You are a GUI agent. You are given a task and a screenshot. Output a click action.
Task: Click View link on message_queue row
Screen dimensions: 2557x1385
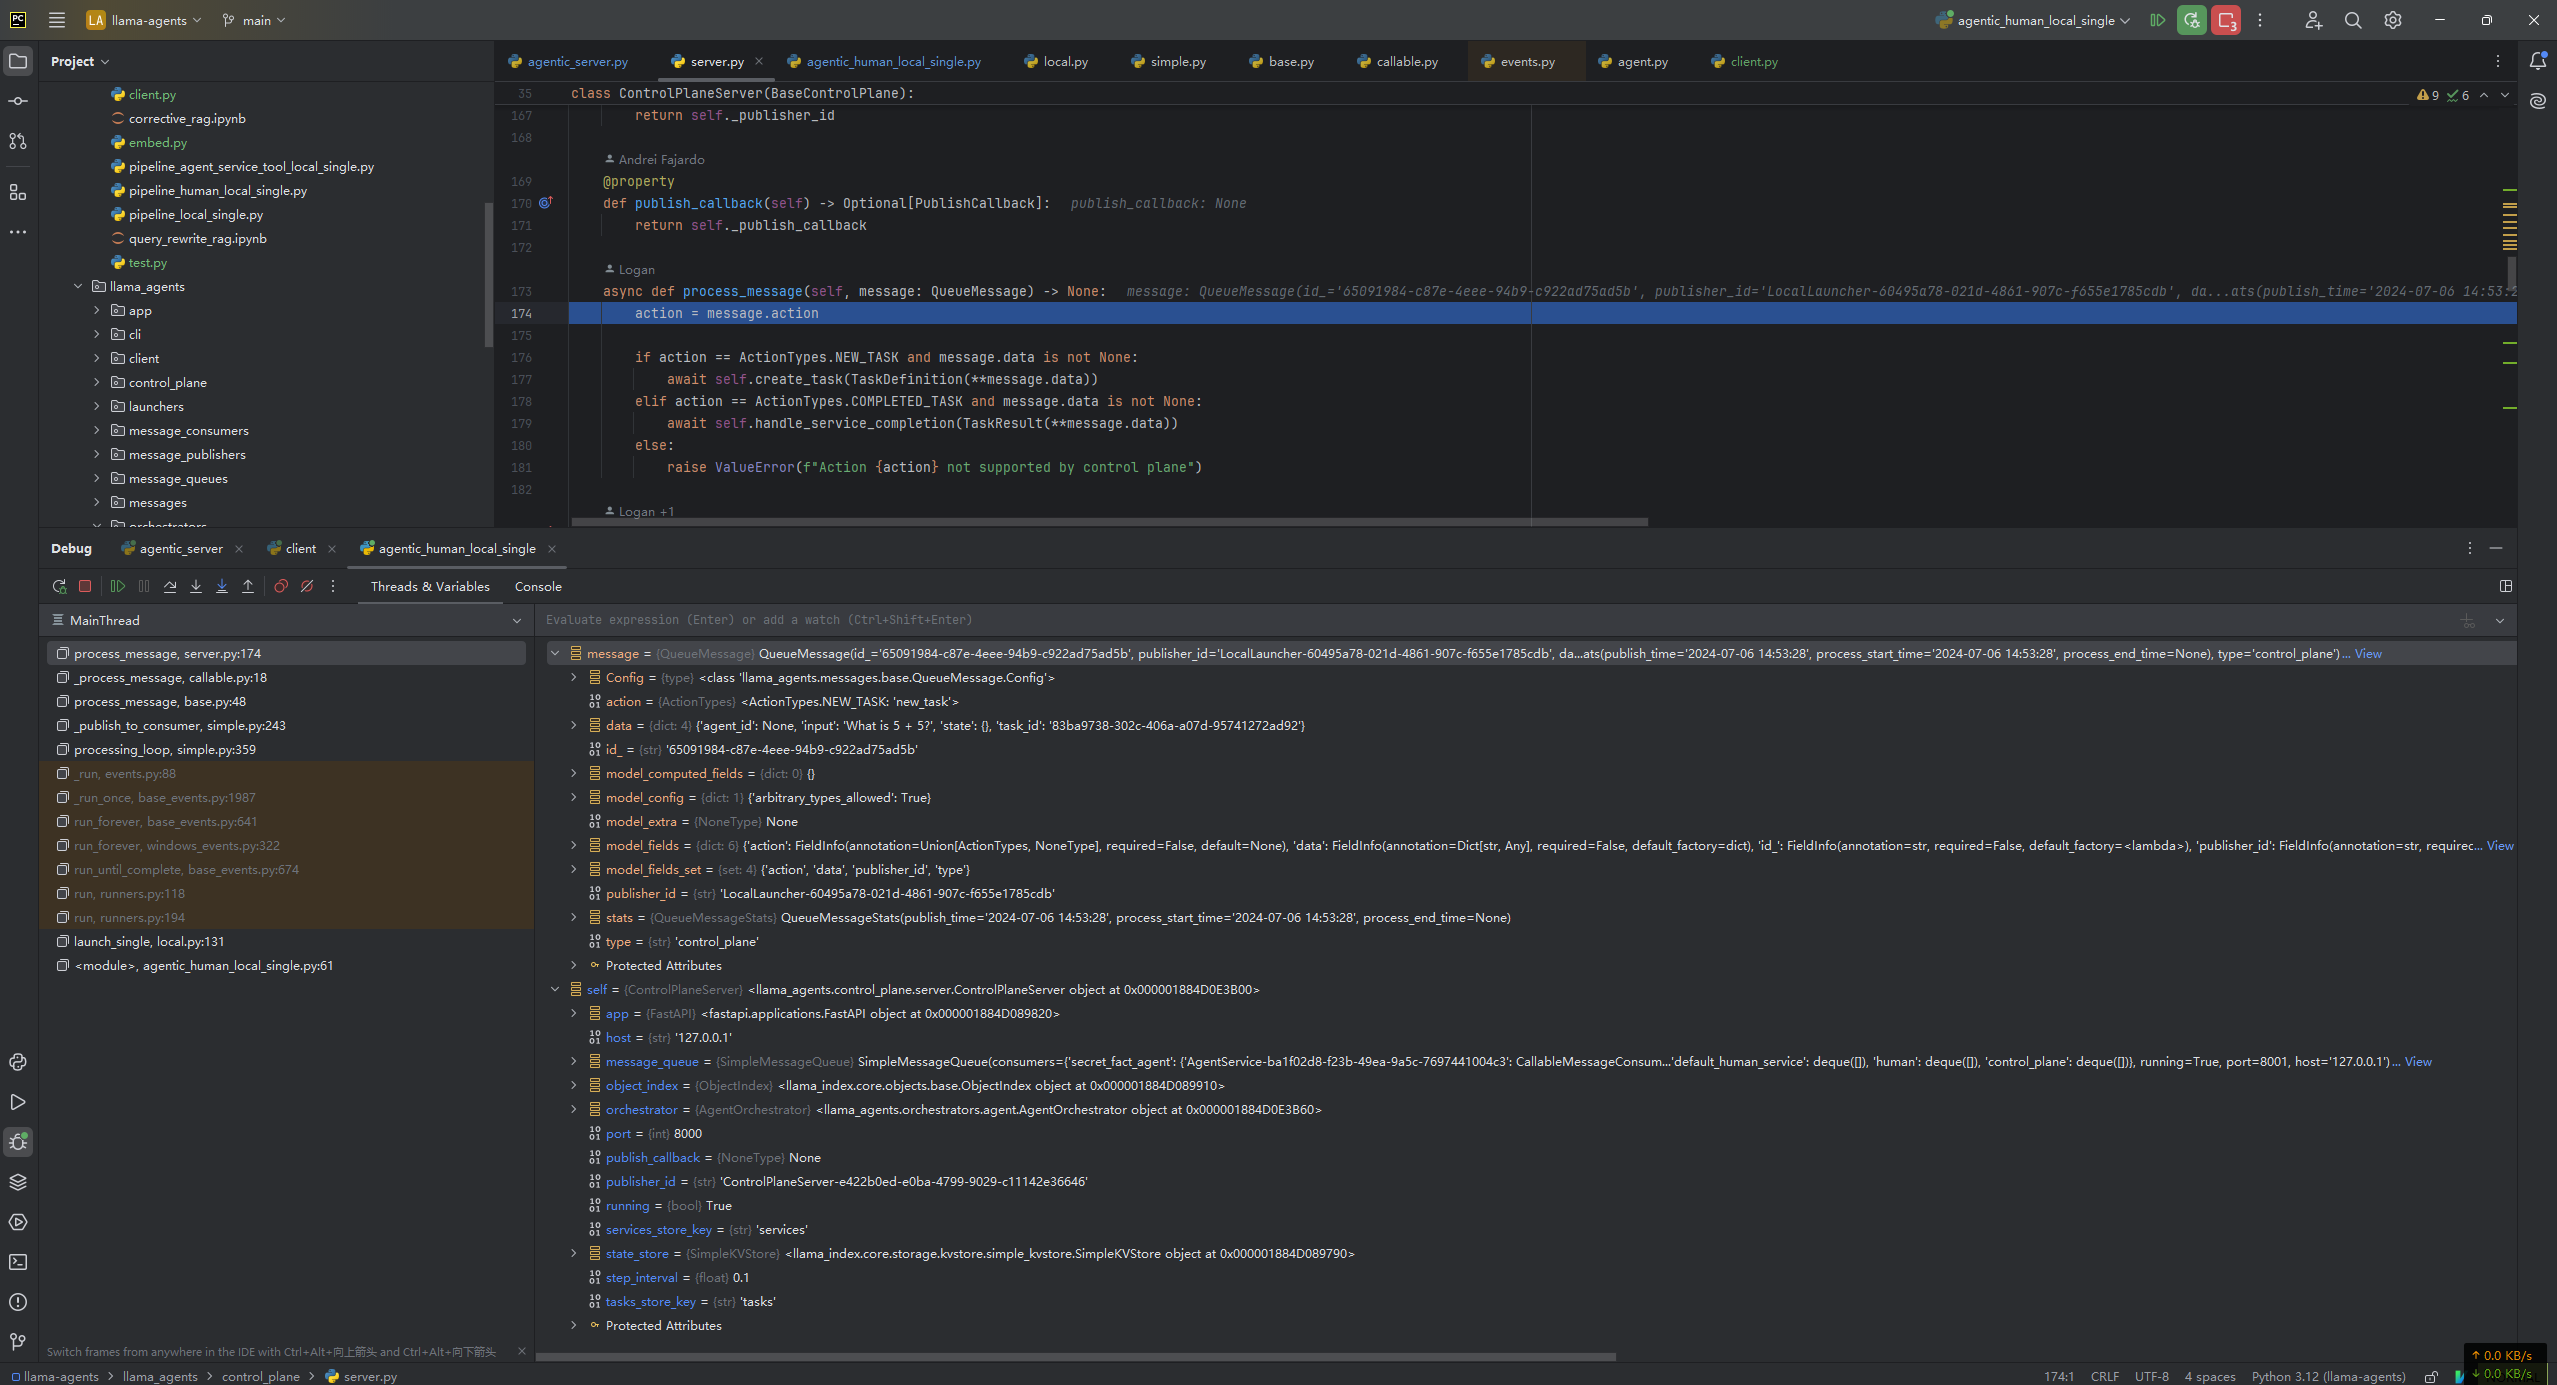pos(2417,1062)
